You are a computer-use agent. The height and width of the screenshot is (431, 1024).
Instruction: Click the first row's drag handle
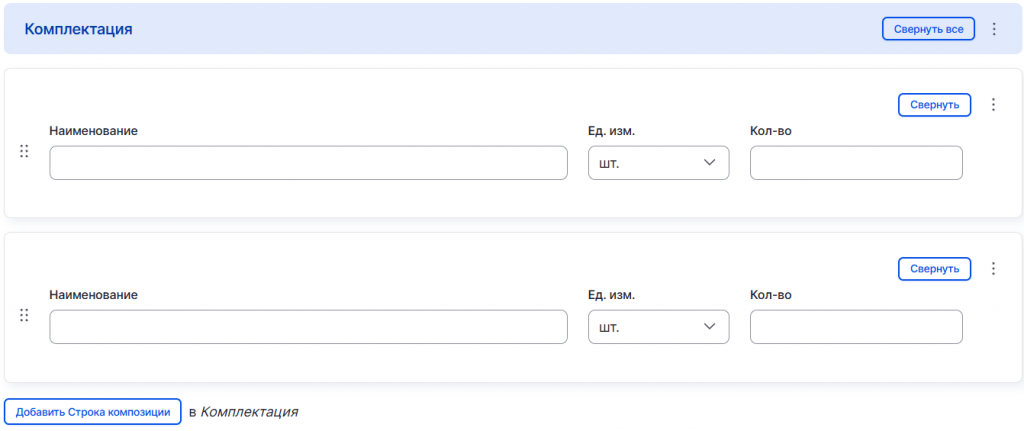click(x=24, y=151)
